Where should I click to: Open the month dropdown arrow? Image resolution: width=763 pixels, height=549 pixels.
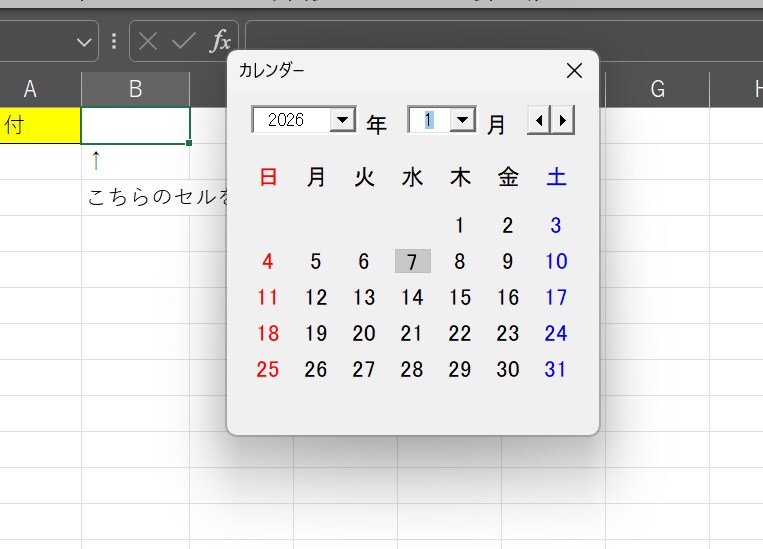pos(462,119)
